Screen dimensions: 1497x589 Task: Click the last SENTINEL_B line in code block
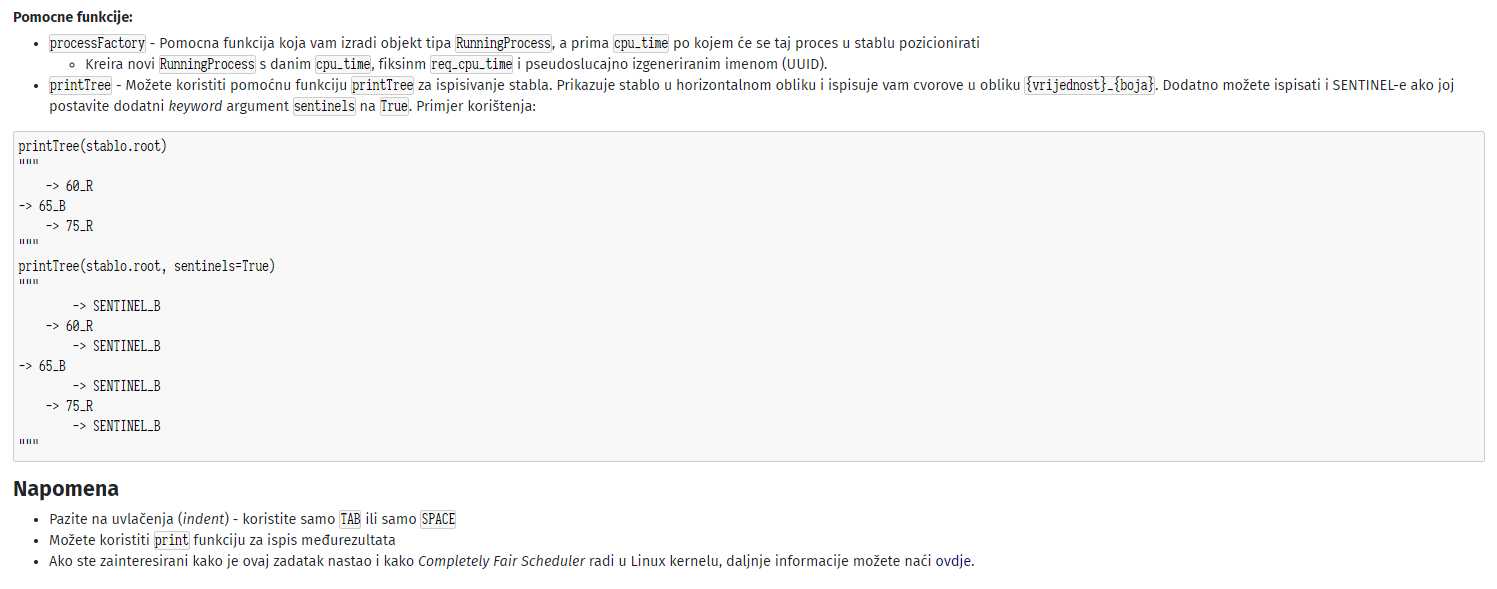(117, 426)
